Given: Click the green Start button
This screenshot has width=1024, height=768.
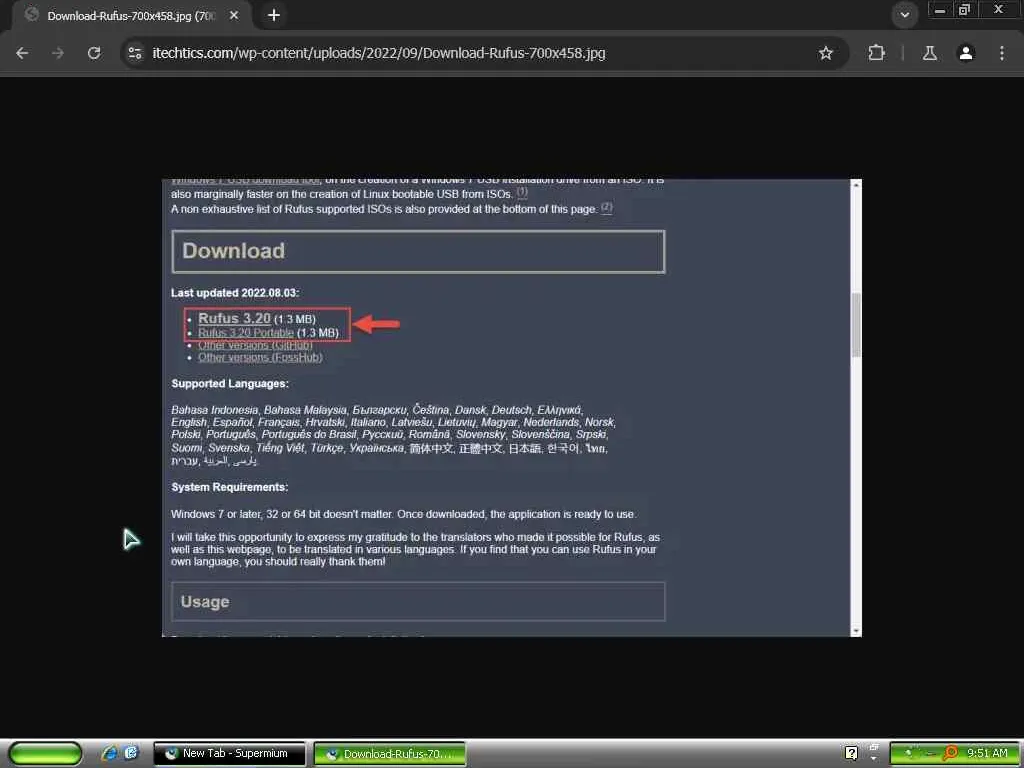Looking at the screenshot, I should coord(44,753).
